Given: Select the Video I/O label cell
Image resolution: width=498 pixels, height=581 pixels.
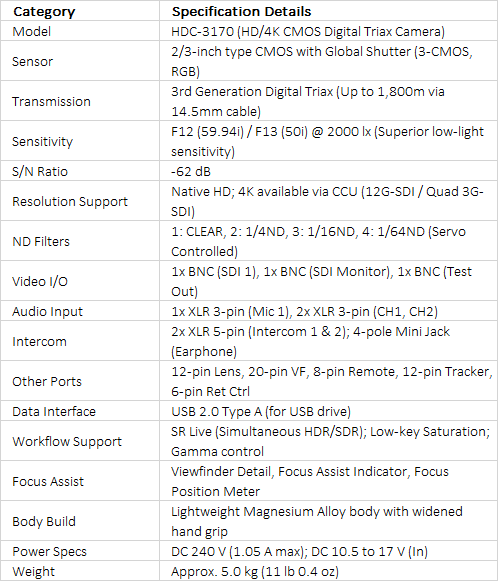Looking at the screenshot, I should pos(80,281).
